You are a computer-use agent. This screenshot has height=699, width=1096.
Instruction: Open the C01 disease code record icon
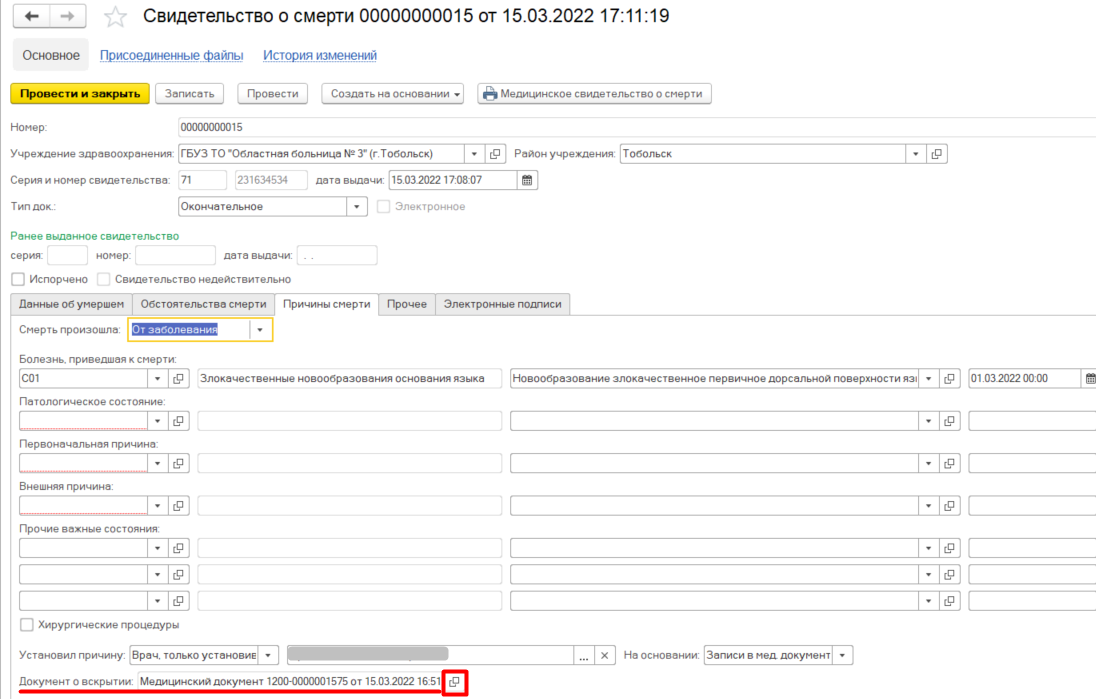179,379
